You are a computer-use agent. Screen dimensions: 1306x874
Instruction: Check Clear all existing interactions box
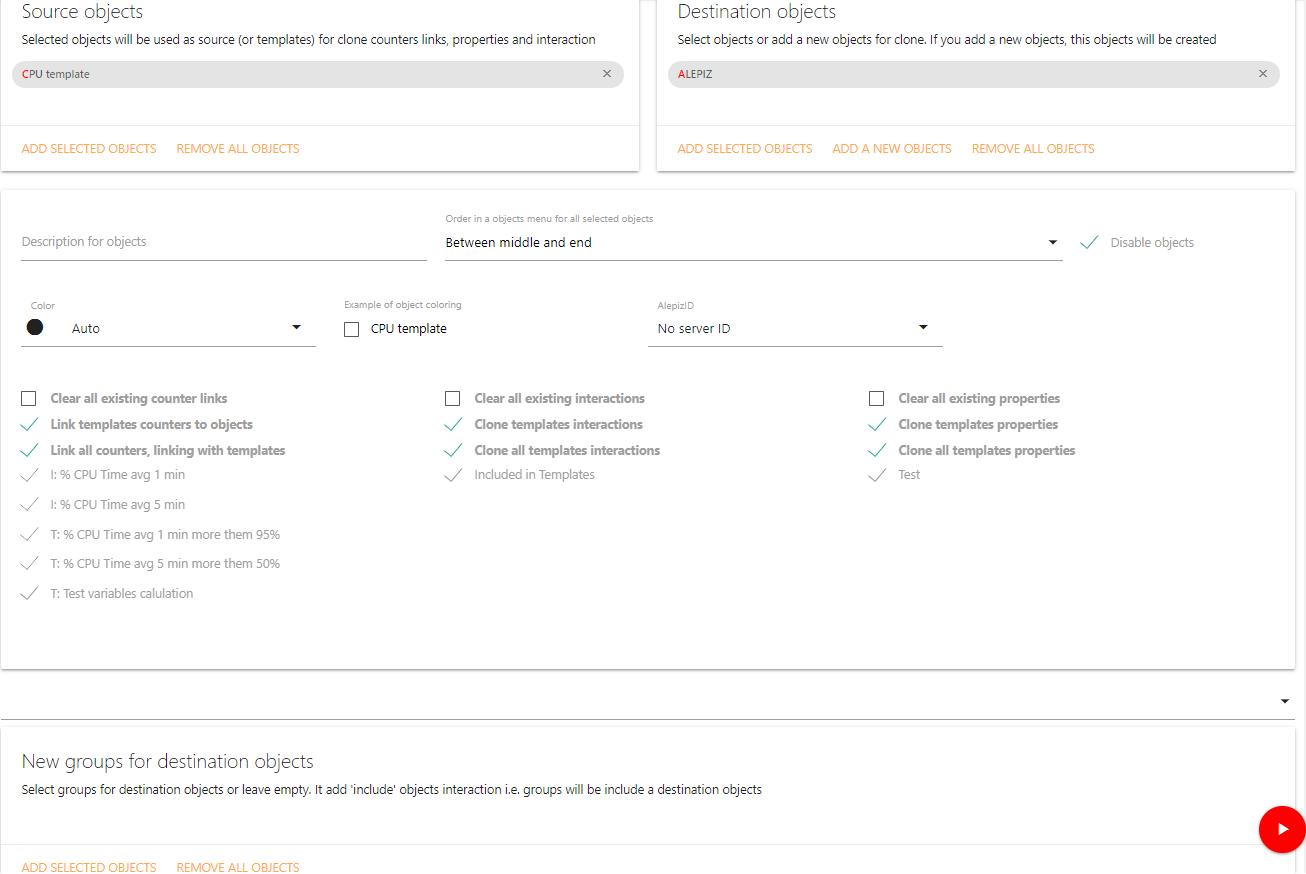(453, 399)
